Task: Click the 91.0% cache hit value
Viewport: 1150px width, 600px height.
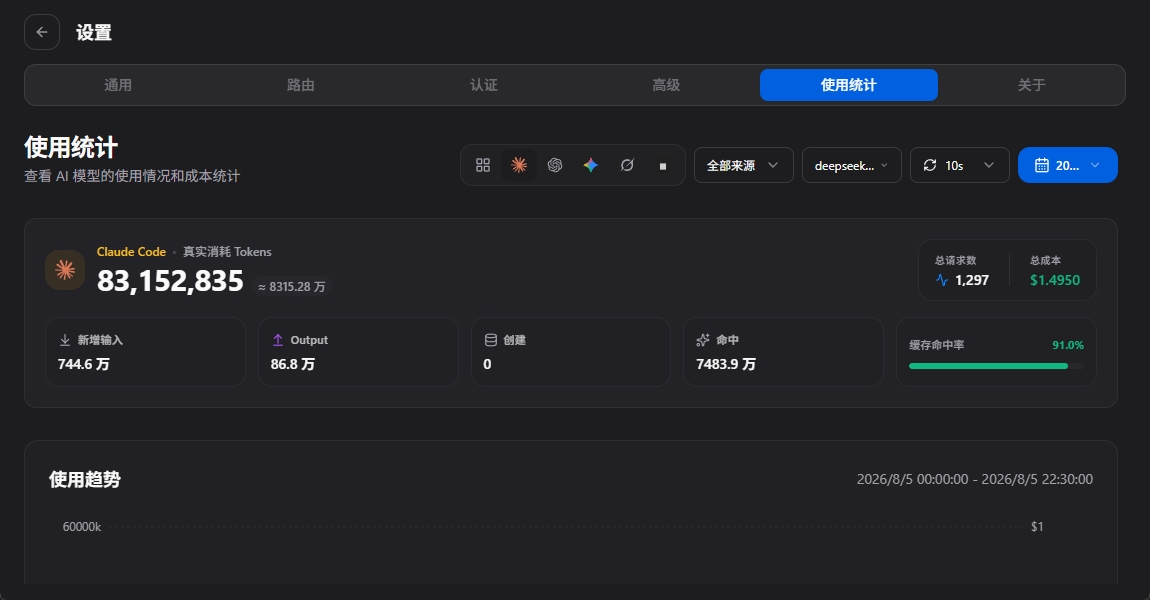Action: point(1068,345)
